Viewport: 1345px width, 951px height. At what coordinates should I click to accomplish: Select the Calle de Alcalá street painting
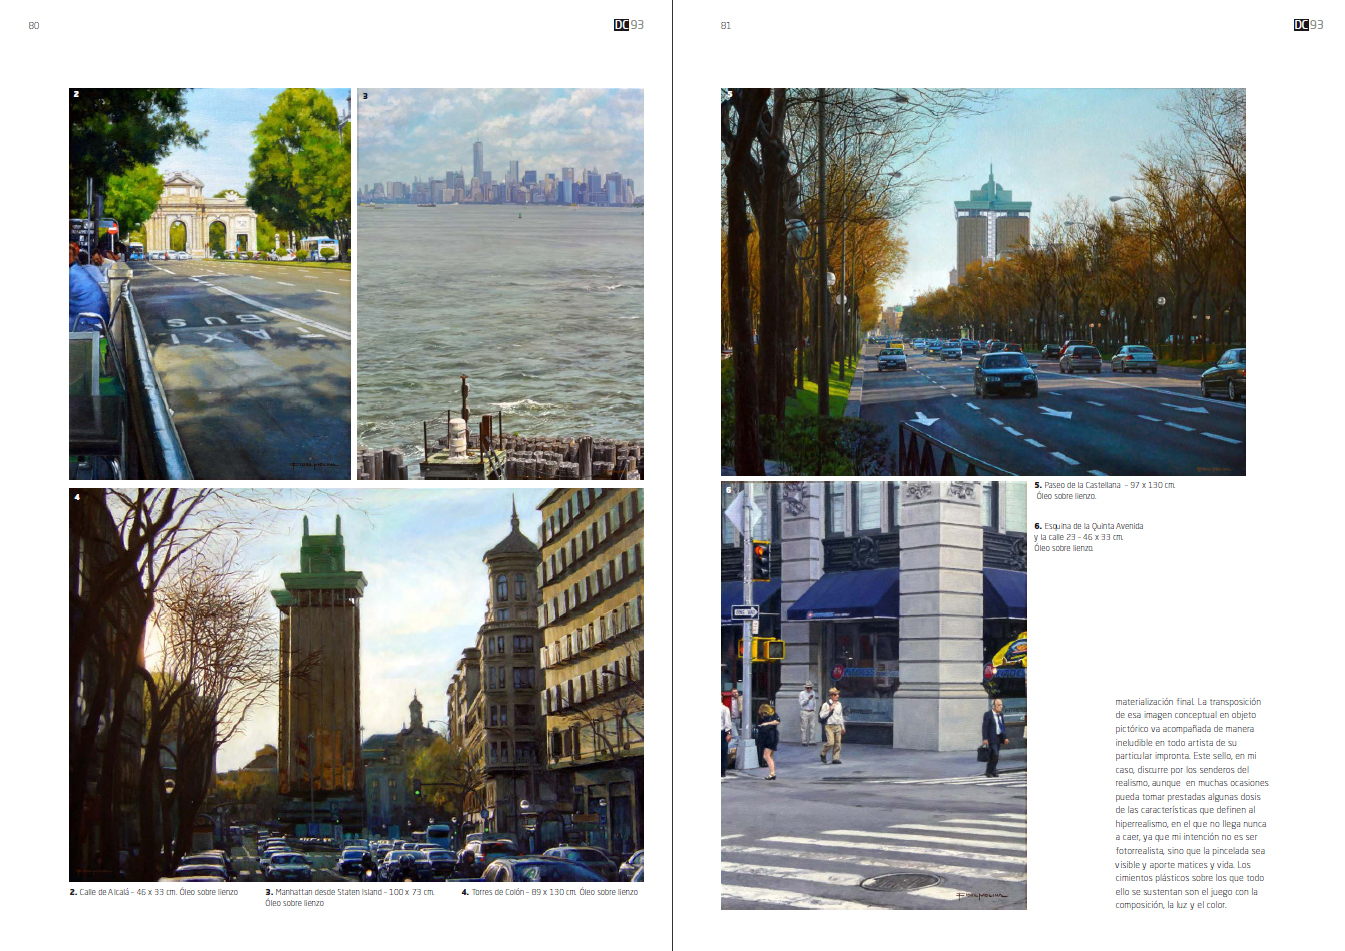[x=210, y=284]
